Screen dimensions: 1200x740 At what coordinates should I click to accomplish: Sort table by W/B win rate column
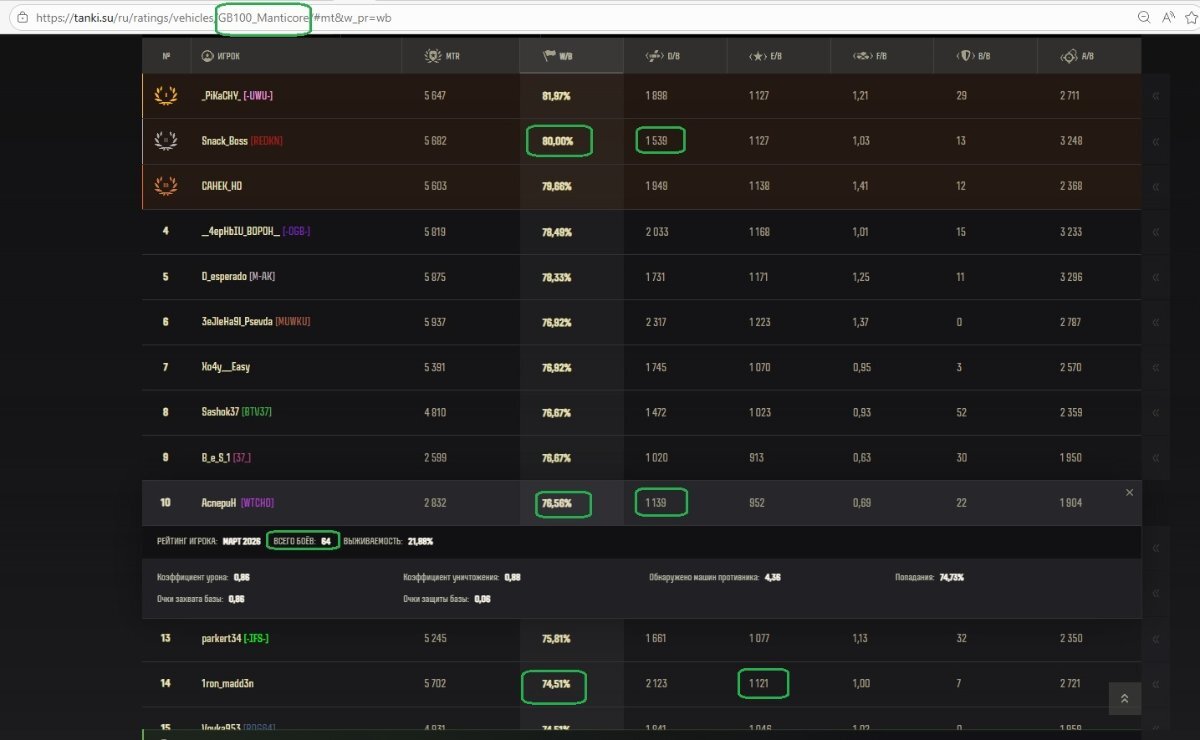coord(556,56)
